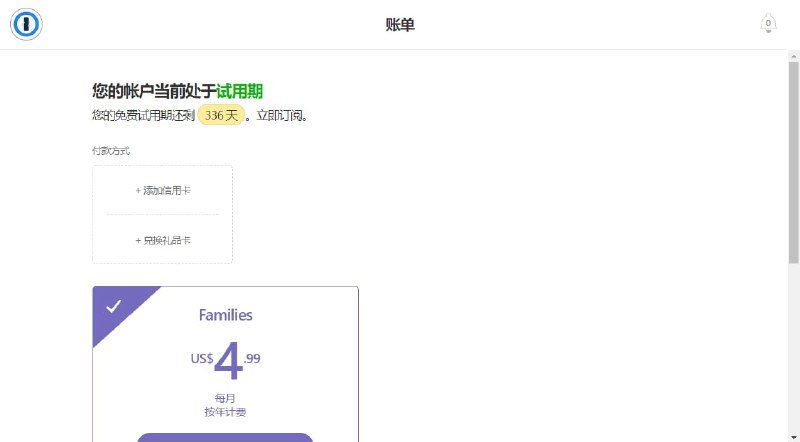The height and width of the screenshot is (442, 800).
Task: Redeem a gift card via 兑换礼品卡
Action: [163, 240]
